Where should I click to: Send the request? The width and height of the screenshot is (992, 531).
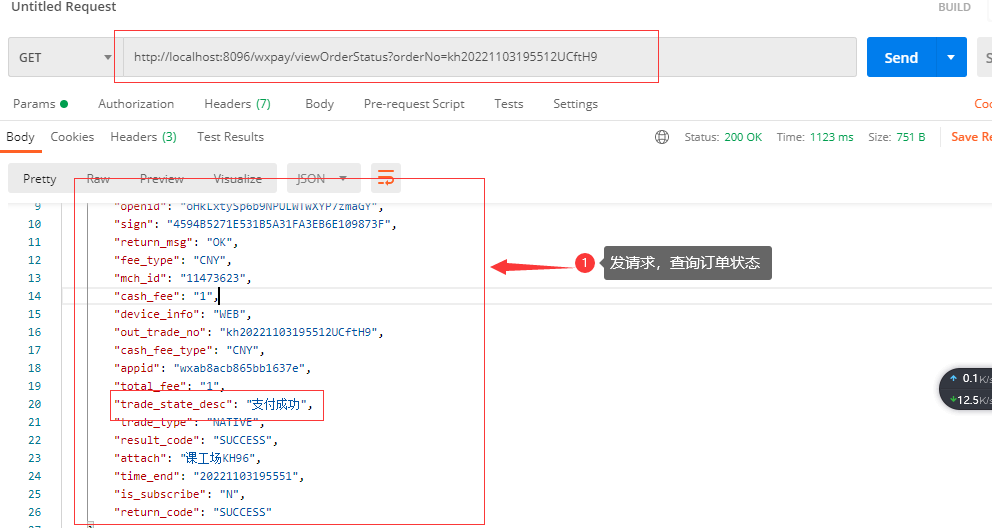(901, 58)
